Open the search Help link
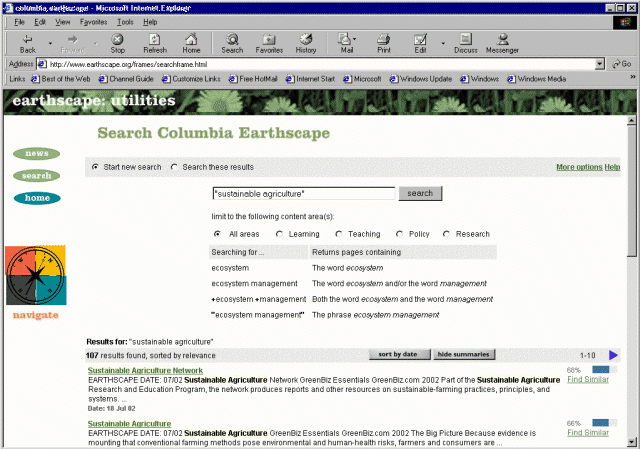This screenshot has width=640, height=449. (x=612, y=167)
